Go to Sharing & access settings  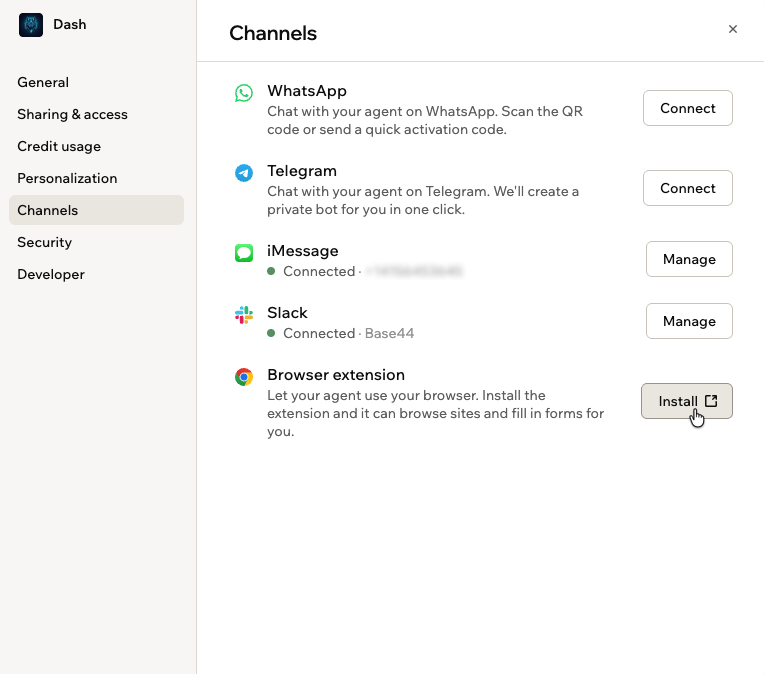click(x=96, y=115)
